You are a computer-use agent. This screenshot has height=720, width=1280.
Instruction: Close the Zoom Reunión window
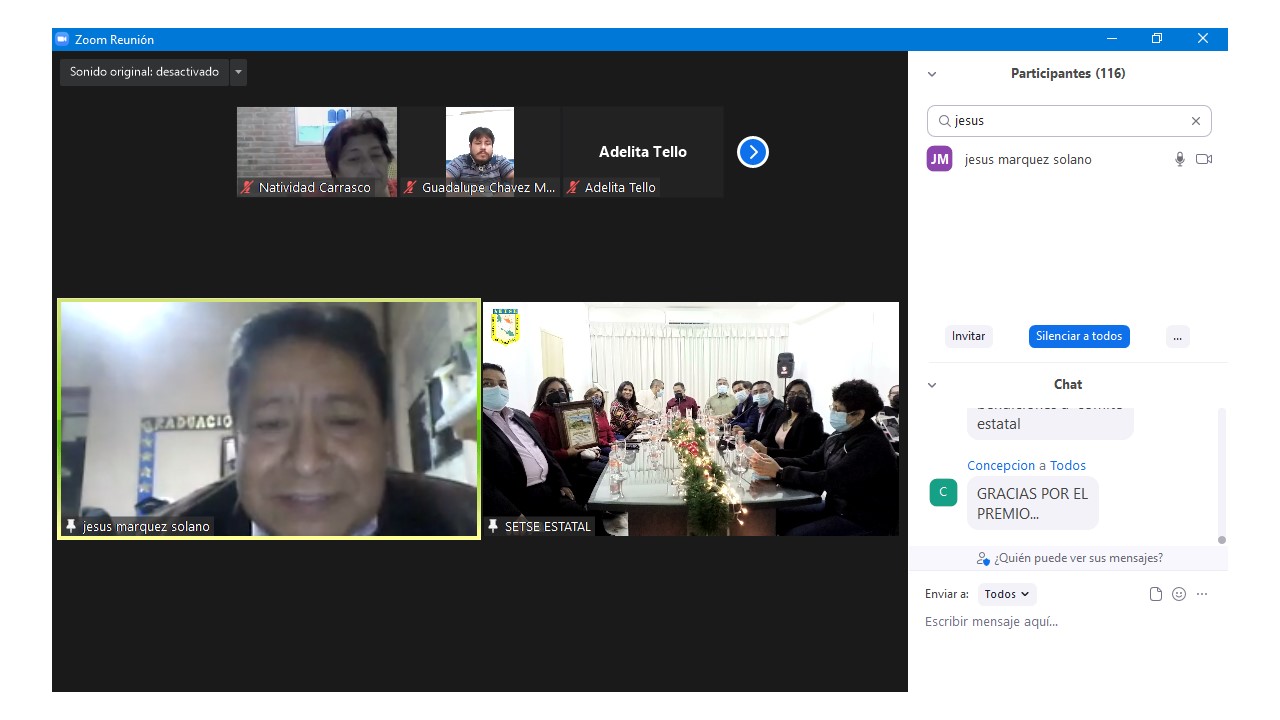[x=1203, y=39]
